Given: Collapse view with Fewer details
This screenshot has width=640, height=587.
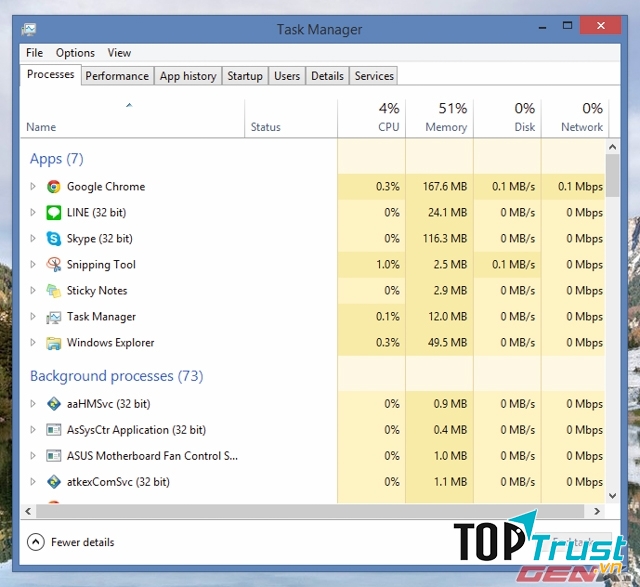Looking at the screenshot, I should tap(71, 542).
